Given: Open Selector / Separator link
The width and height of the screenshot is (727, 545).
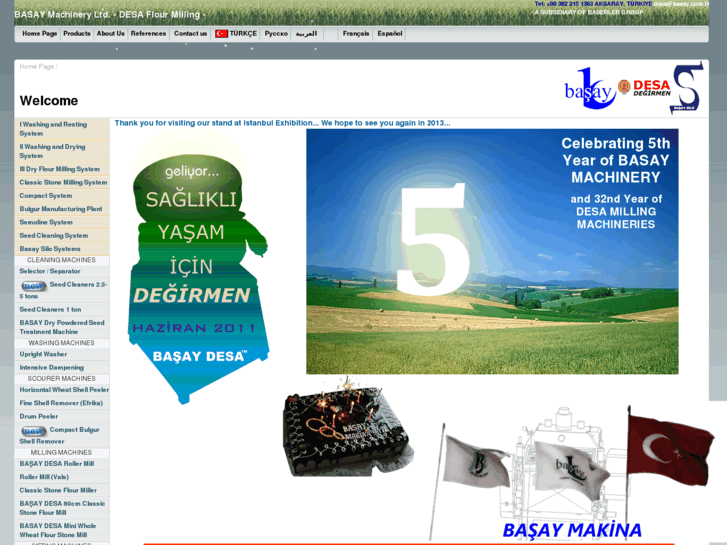Looking at the screenshot, I should pyautogui.click(x=62, y=271).
